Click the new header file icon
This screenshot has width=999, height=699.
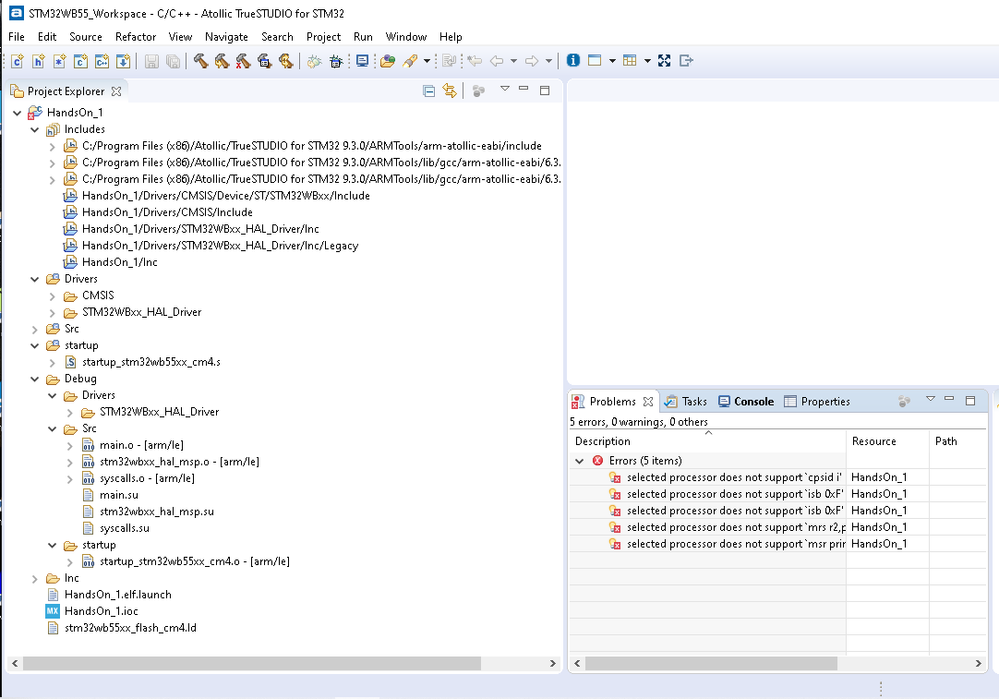38,61
